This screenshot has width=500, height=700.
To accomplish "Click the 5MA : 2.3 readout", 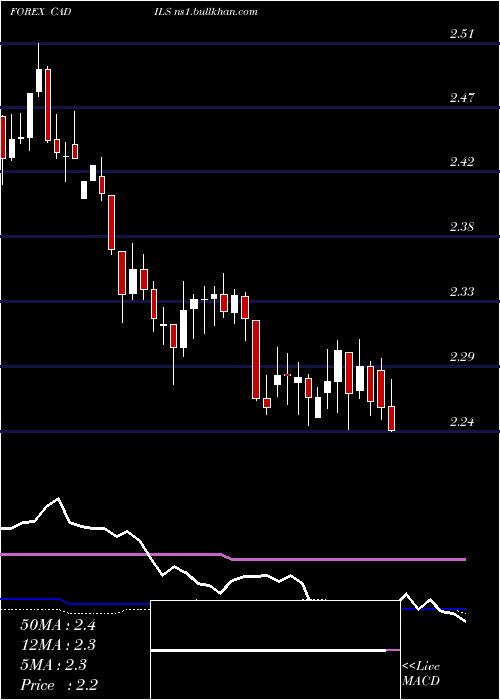I will pyautogui.click(x=53, y=665).
